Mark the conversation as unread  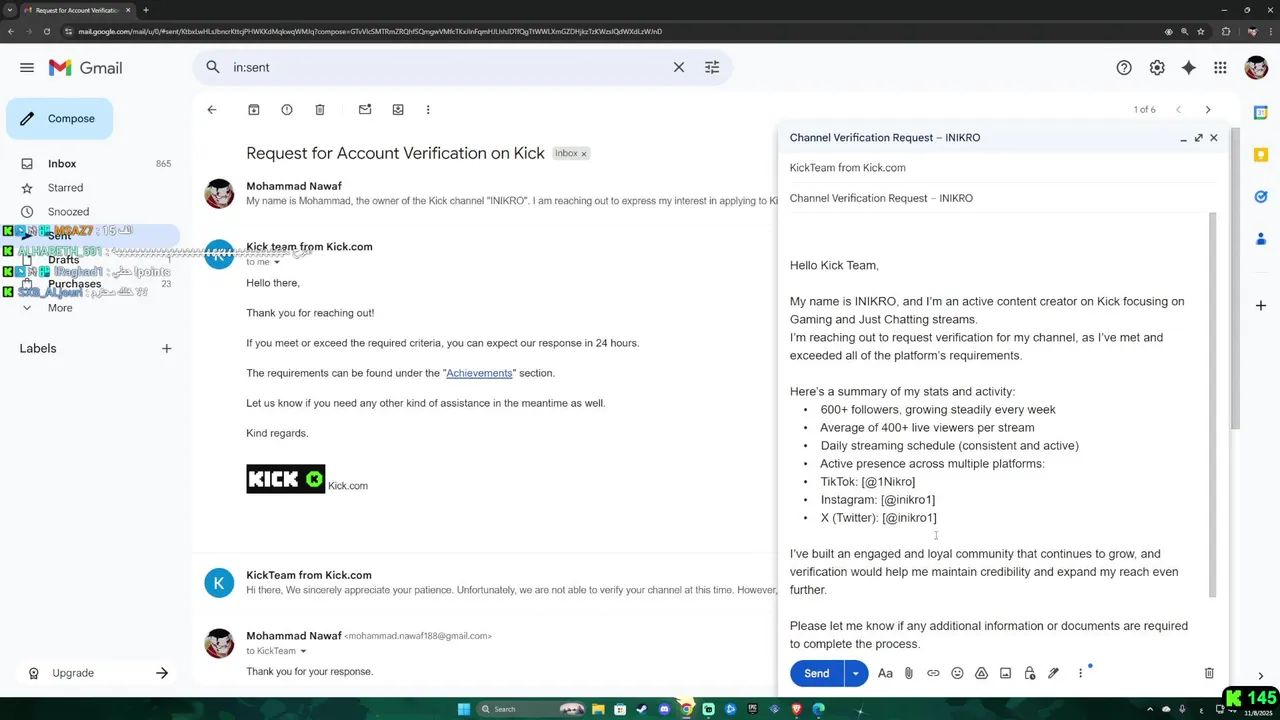point(365,110)
